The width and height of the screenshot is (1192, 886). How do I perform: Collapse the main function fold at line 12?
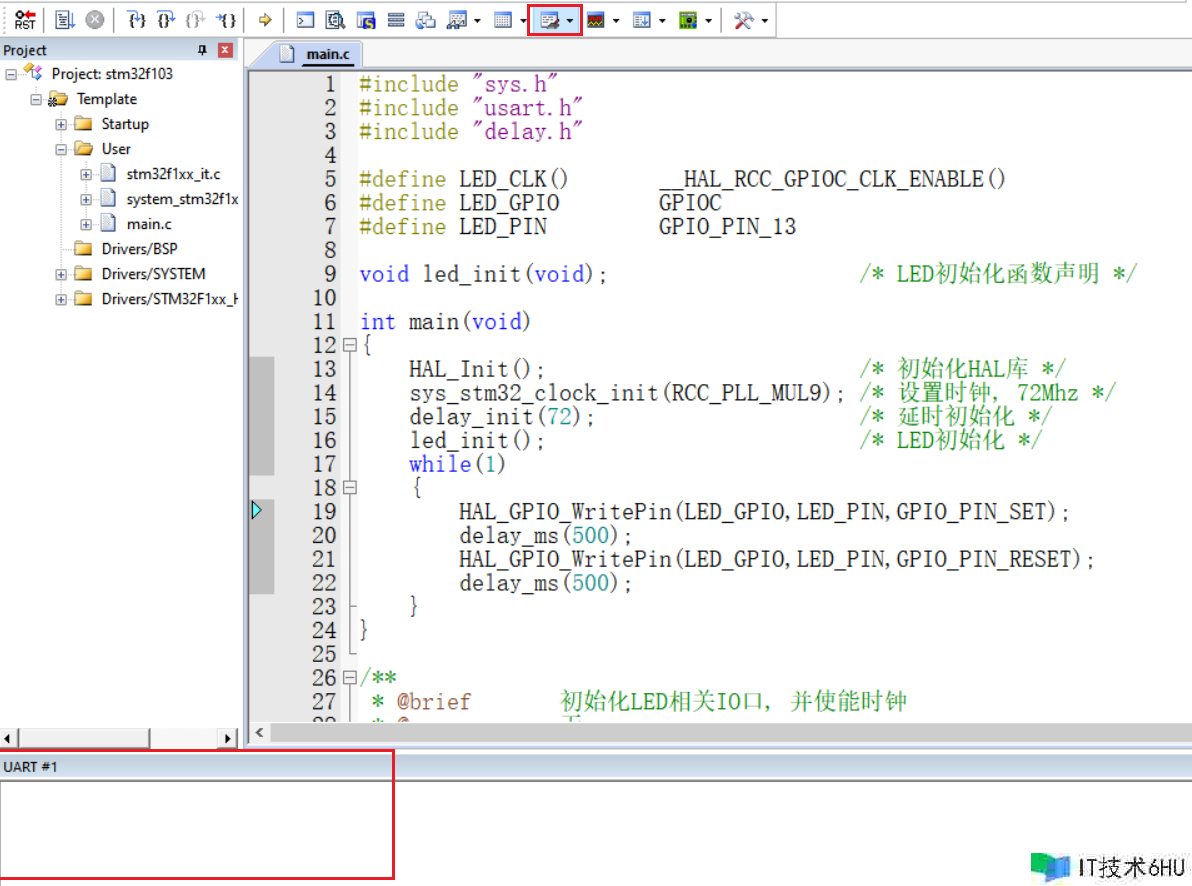pyautogui.click(x=350, y=345)
